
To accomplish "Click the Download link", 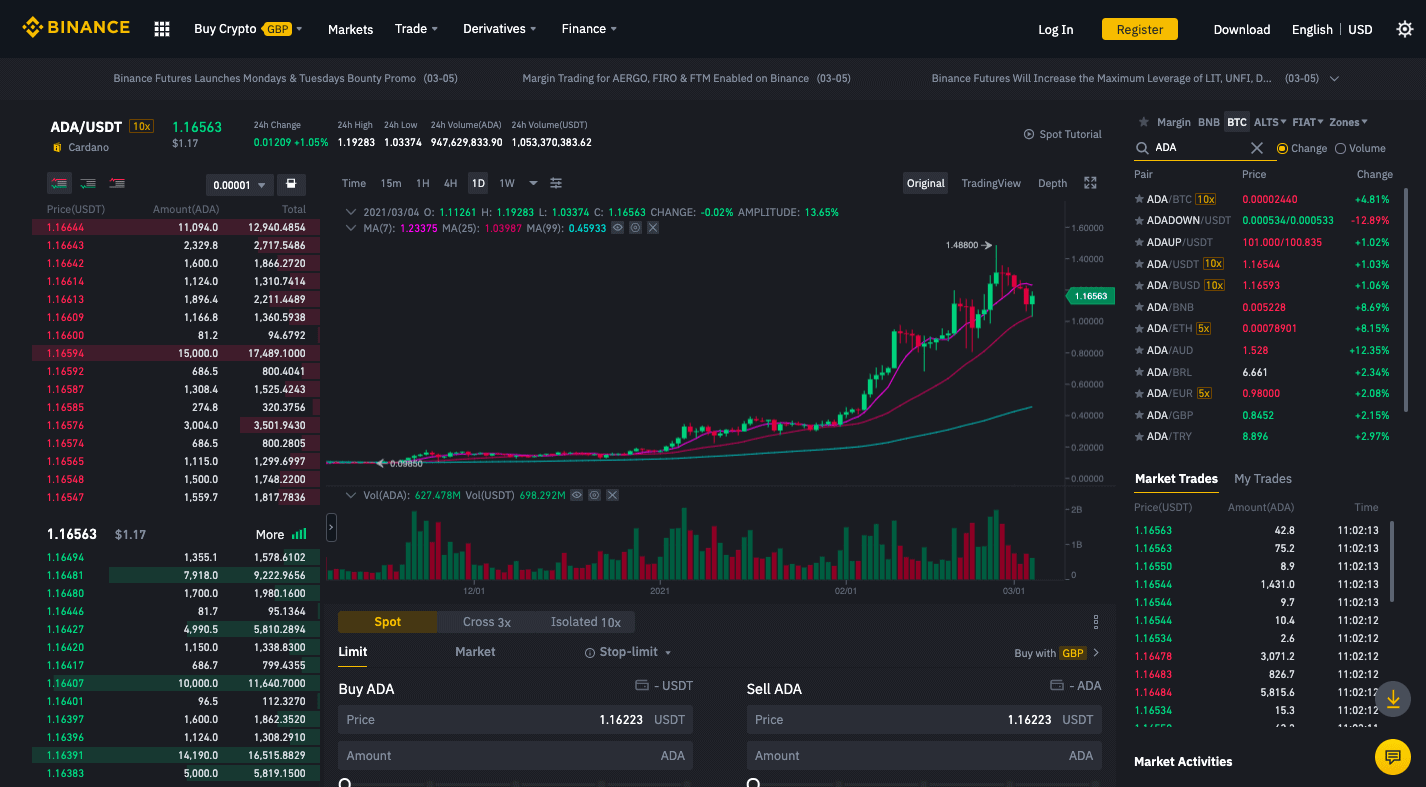I will pos(1242,29).
